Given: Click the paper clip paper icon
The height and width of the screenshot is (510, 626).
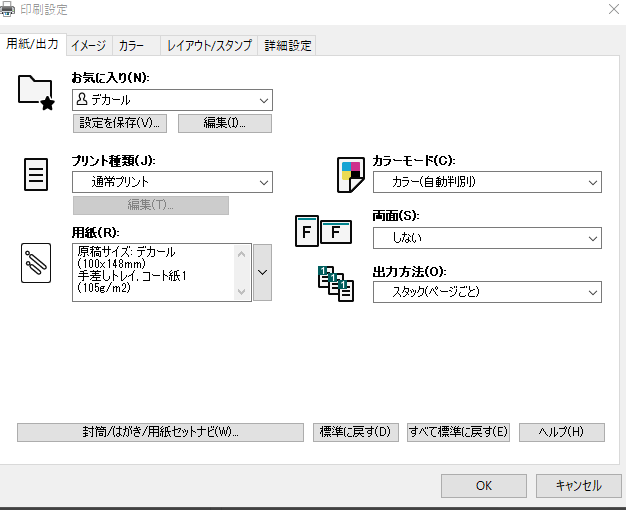Looking at the screenshot, I should point(36,263).
